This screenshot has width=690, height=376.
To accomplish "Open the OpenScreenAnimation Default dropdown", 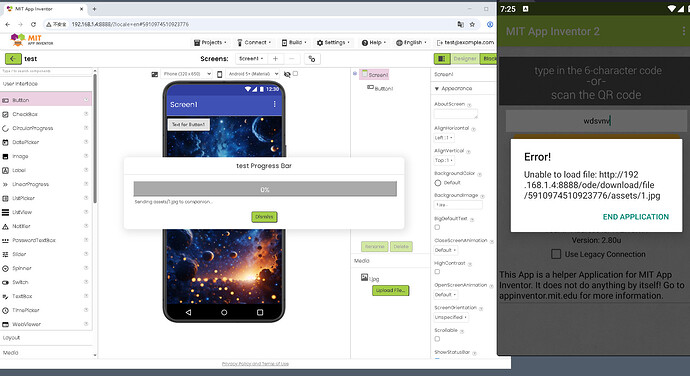I will 445,295.
